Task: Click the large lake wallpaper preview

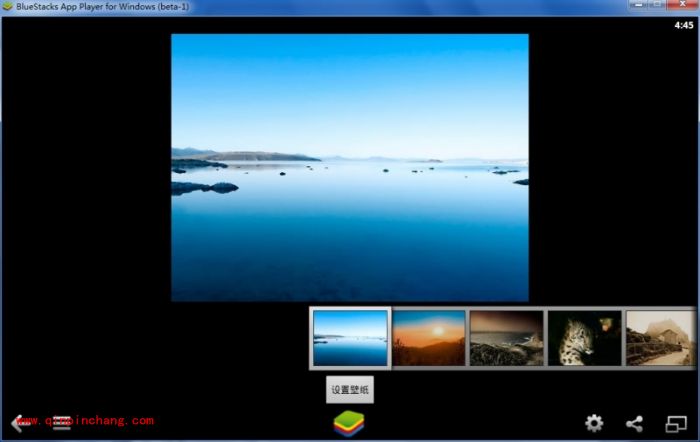Action: (349, 167)
